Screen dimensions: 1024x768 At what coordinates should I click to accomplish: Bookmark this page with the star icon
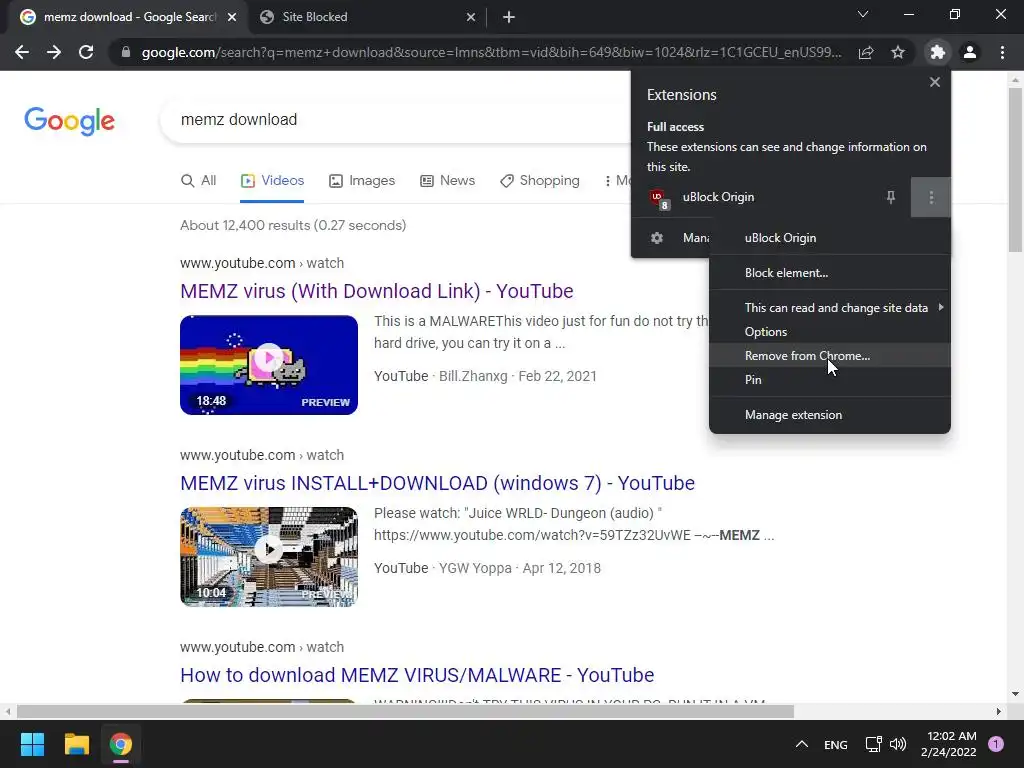pos(898,52)
